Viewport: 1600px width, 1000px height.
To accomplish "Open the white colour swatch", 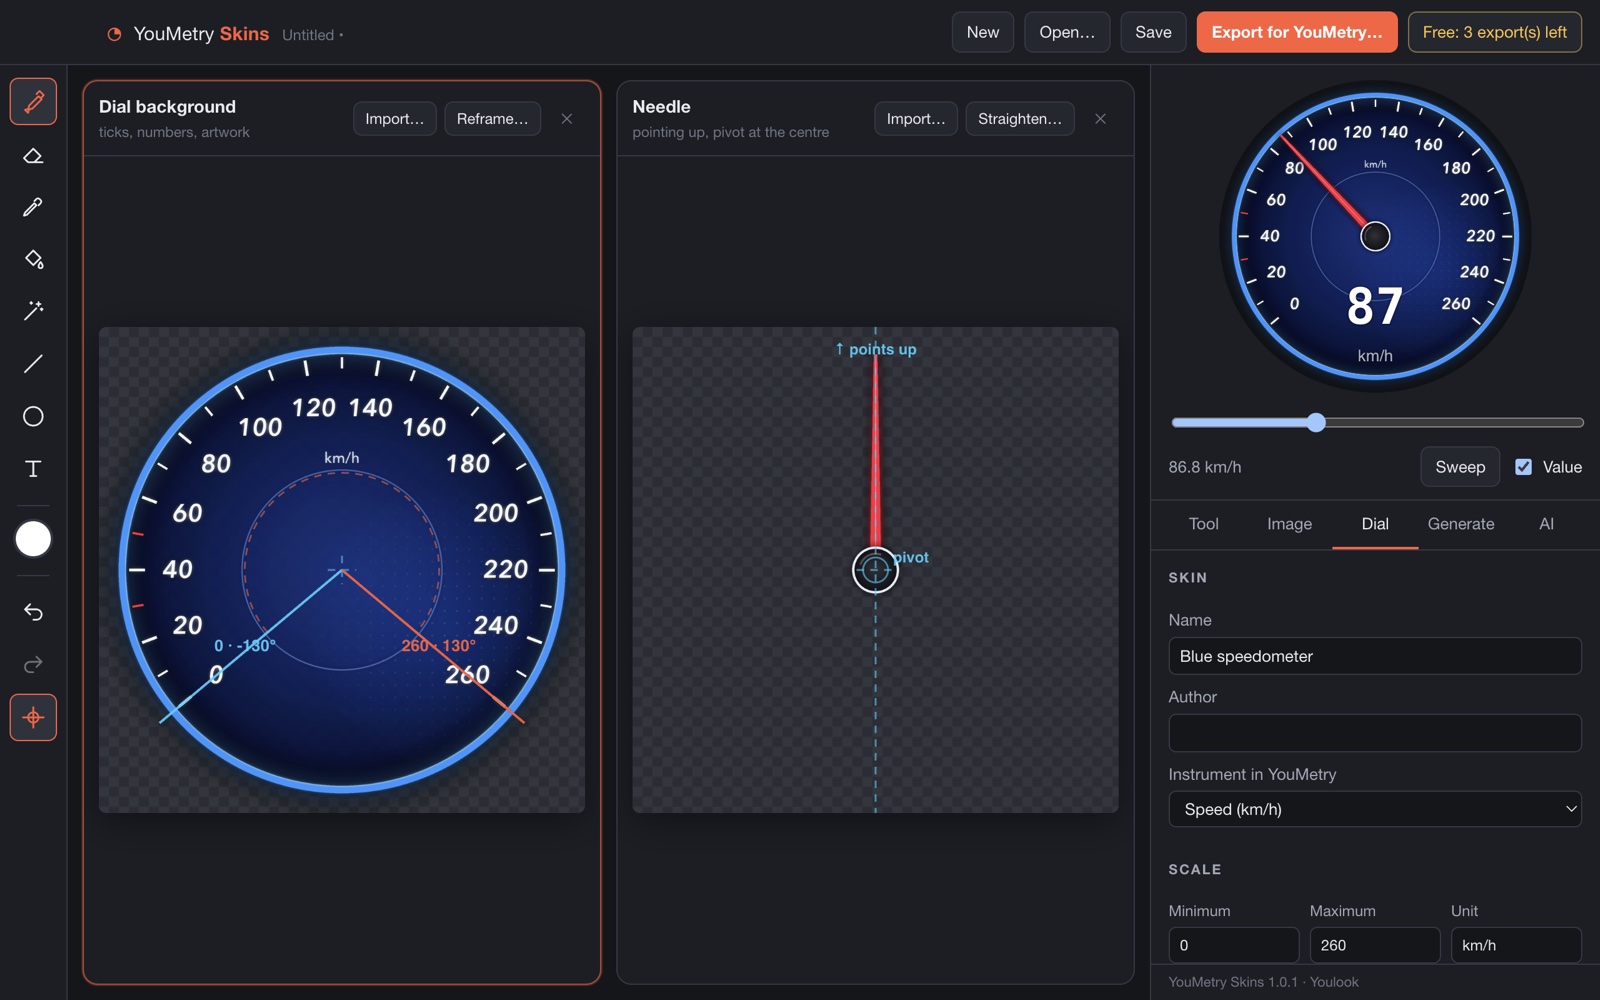I will pyautogui.click(x=33, y=539).
